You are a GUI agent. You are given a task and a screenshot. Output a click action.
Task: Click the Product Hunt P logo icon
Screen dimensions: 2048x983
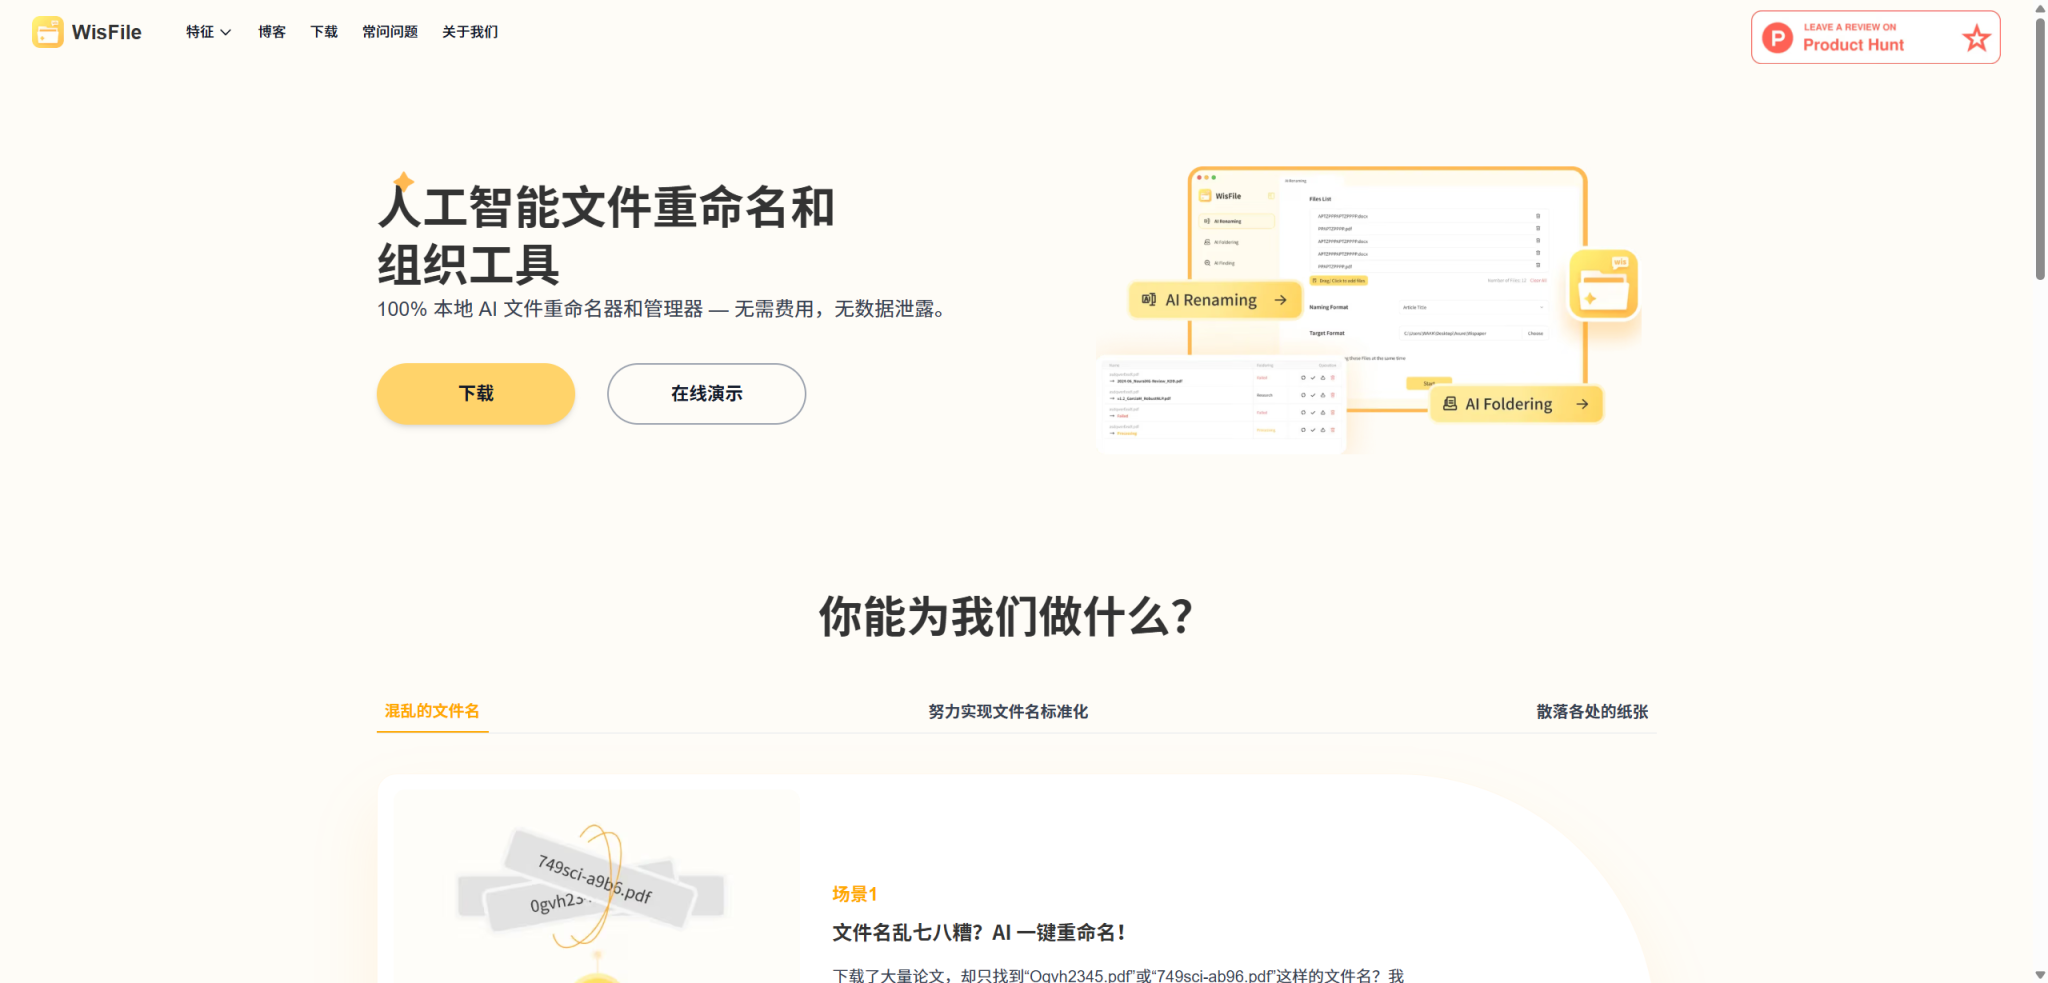coord(1777,38)
